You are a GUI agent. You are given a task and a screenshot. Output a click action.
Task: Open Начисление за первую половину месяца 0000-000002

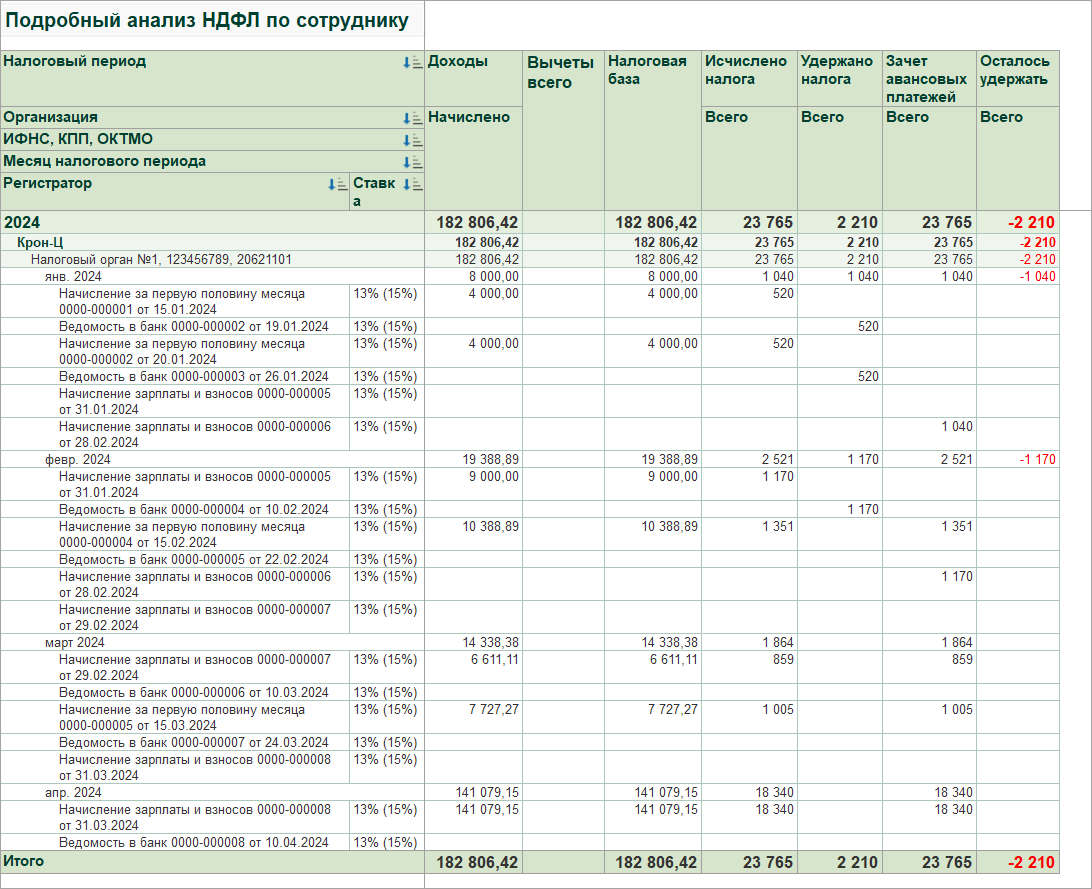182,352
